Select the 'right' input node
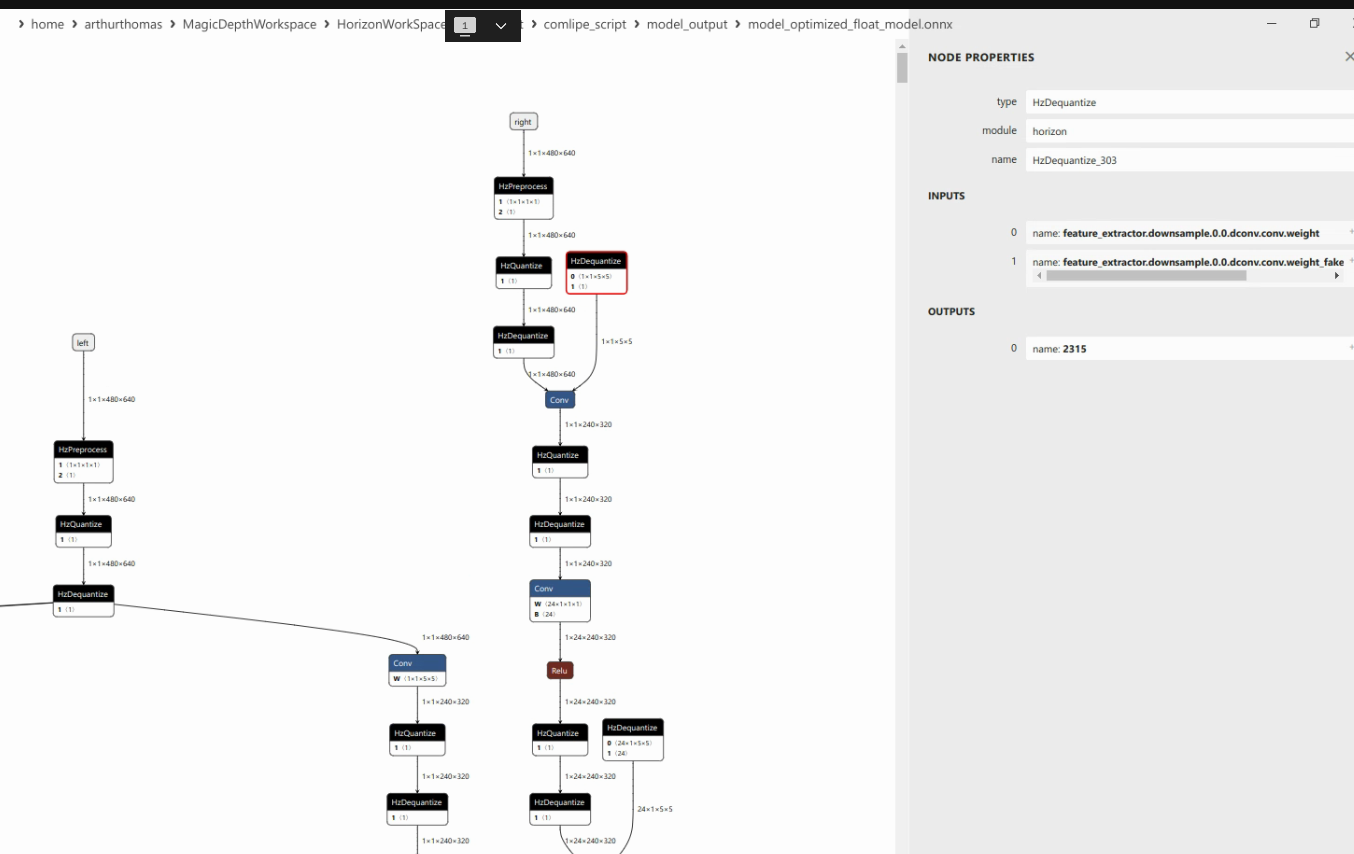Screen dimensions: 1354x854 tap(523, 122)
